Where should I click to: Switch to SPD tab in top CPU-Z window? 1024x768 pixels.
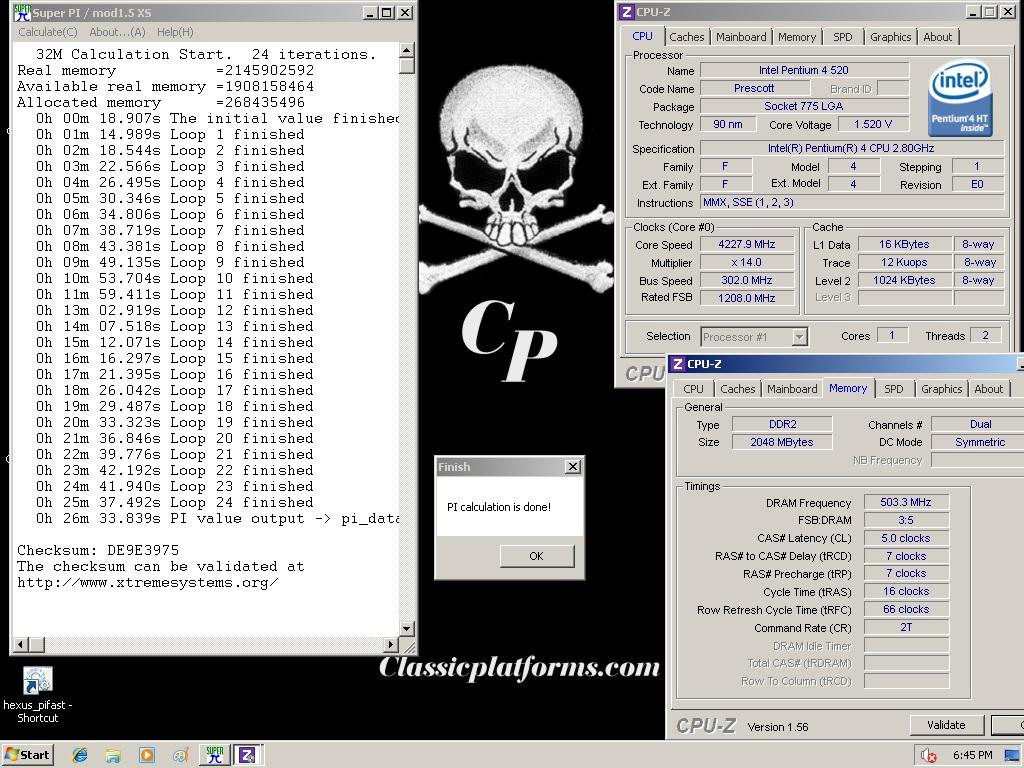tap(842, 37)
